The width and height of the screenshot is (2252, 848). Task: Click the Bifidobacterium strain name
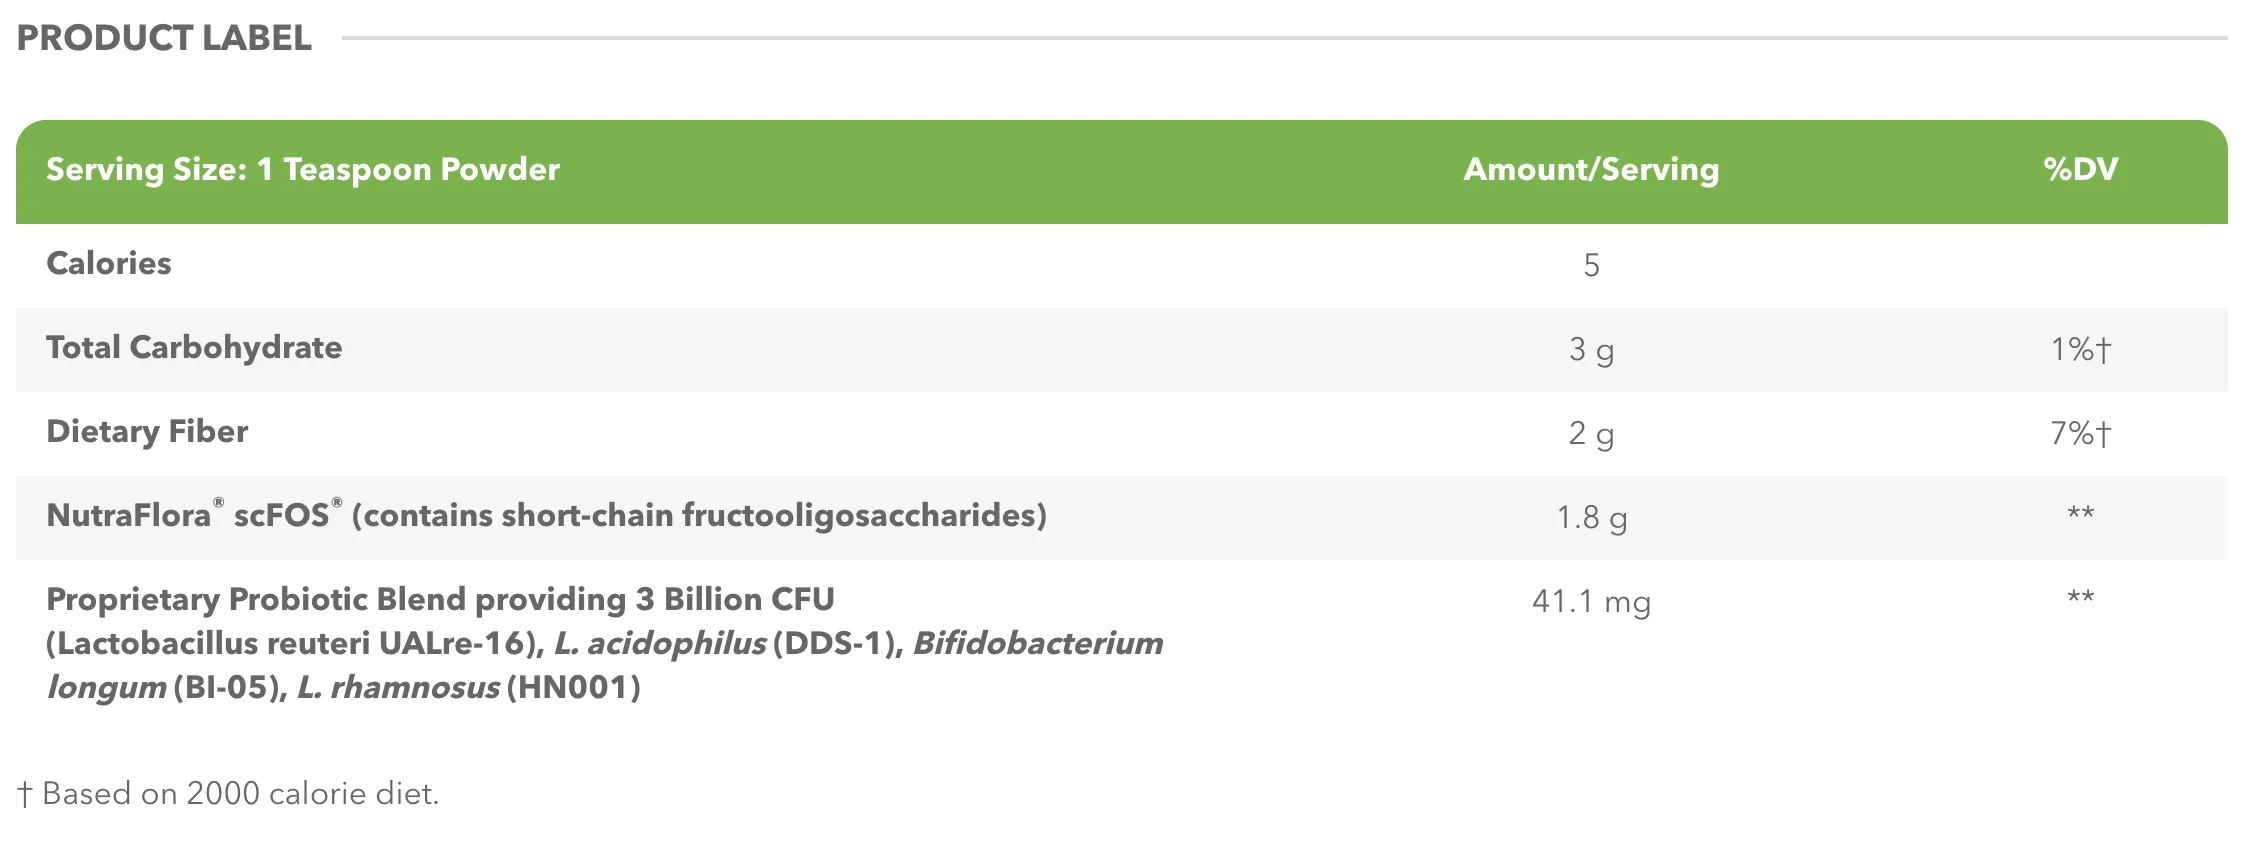click(x=1038, y=643)
